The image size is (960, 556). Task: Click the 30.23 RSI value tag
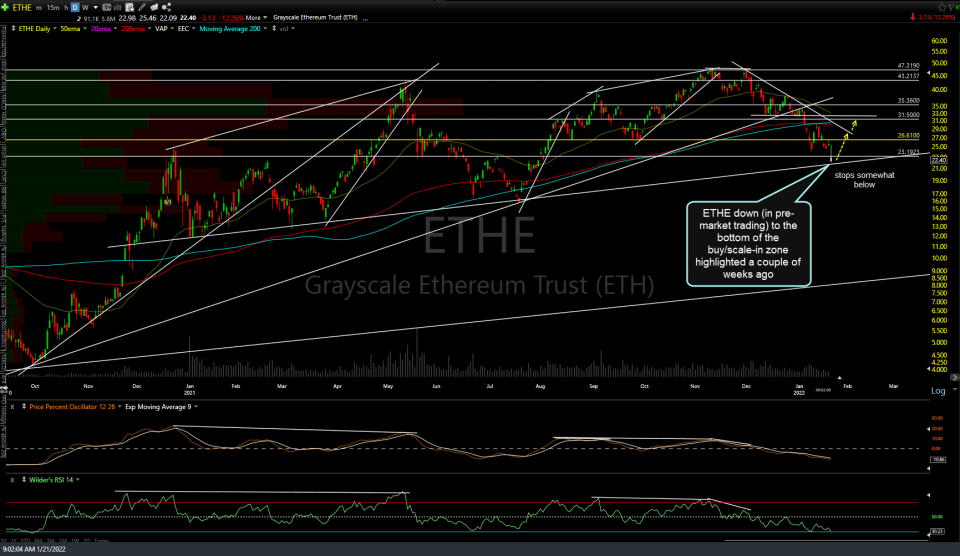(937, 532)
